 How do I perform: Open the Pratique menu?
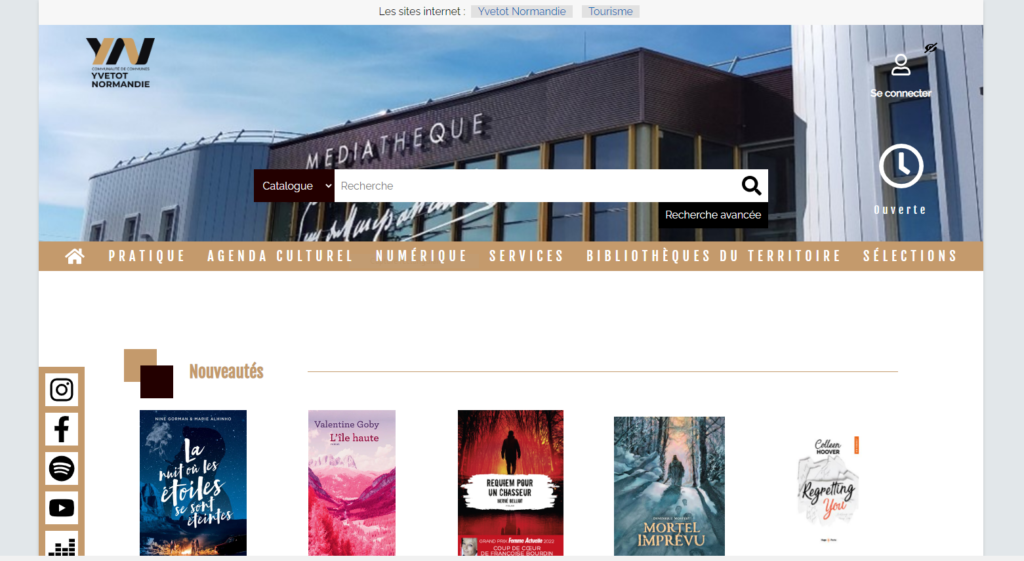pyautogui.click(x=147, y=256)
